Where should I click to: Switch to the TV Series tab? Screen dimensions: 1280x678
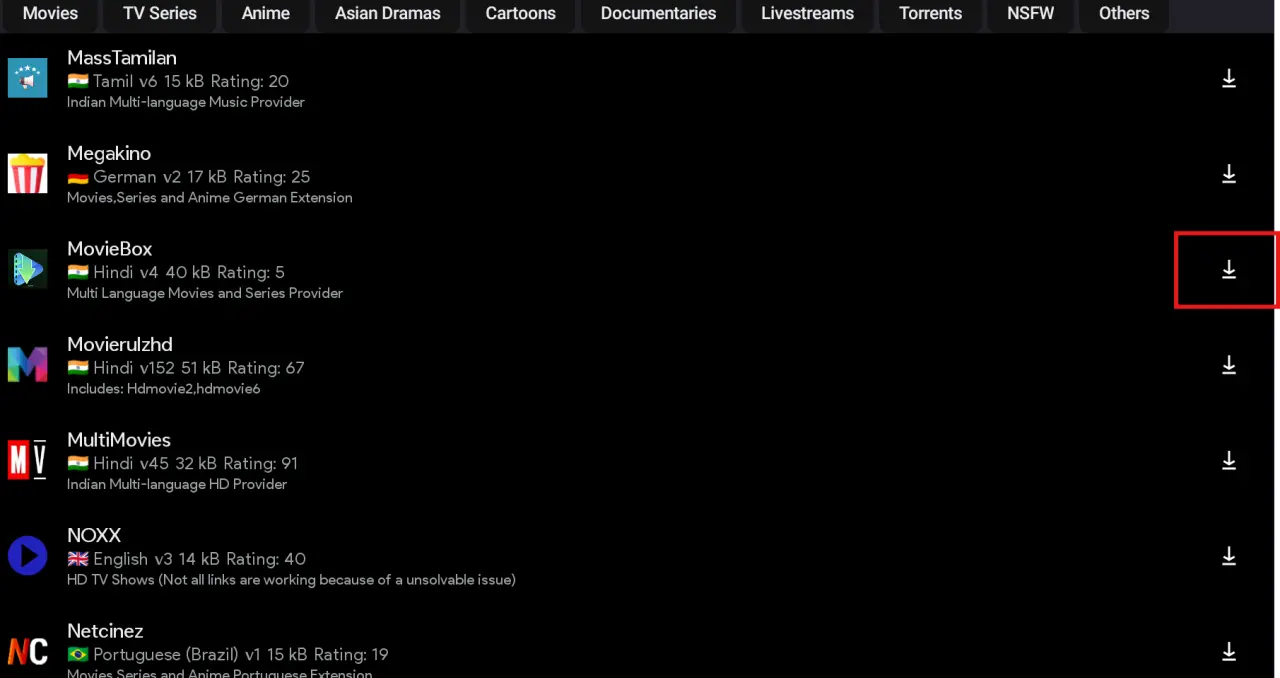(160, 14)
